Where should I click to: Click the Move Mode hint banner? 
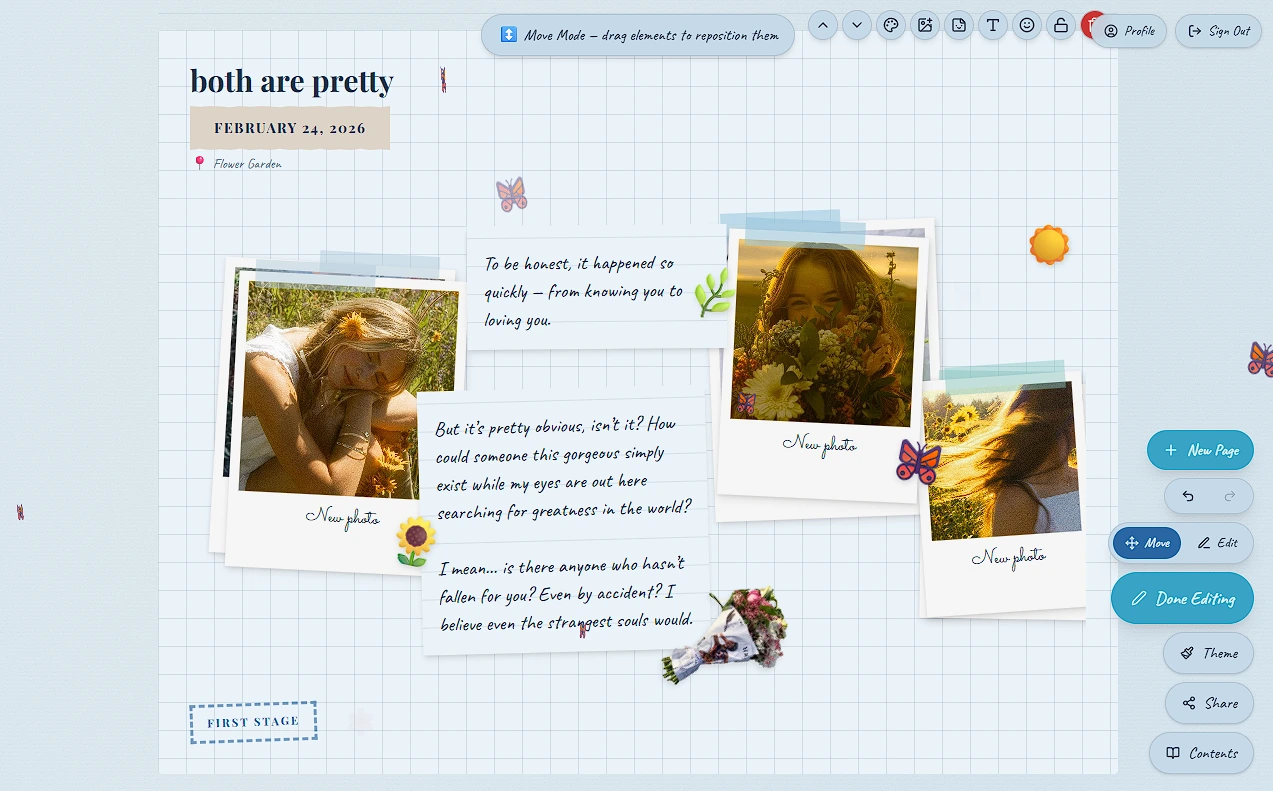638,35
